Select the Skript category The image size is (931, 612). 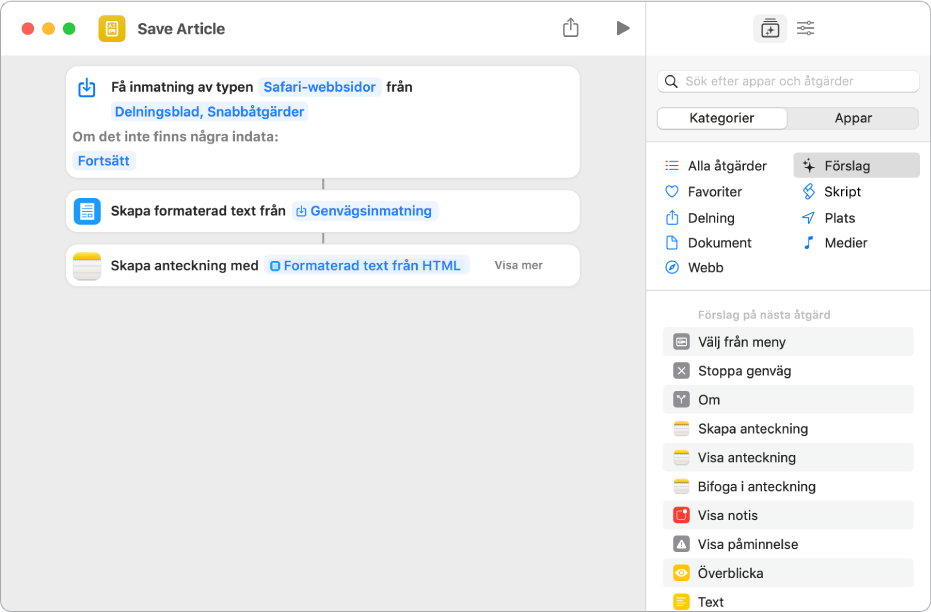(842, 191)
